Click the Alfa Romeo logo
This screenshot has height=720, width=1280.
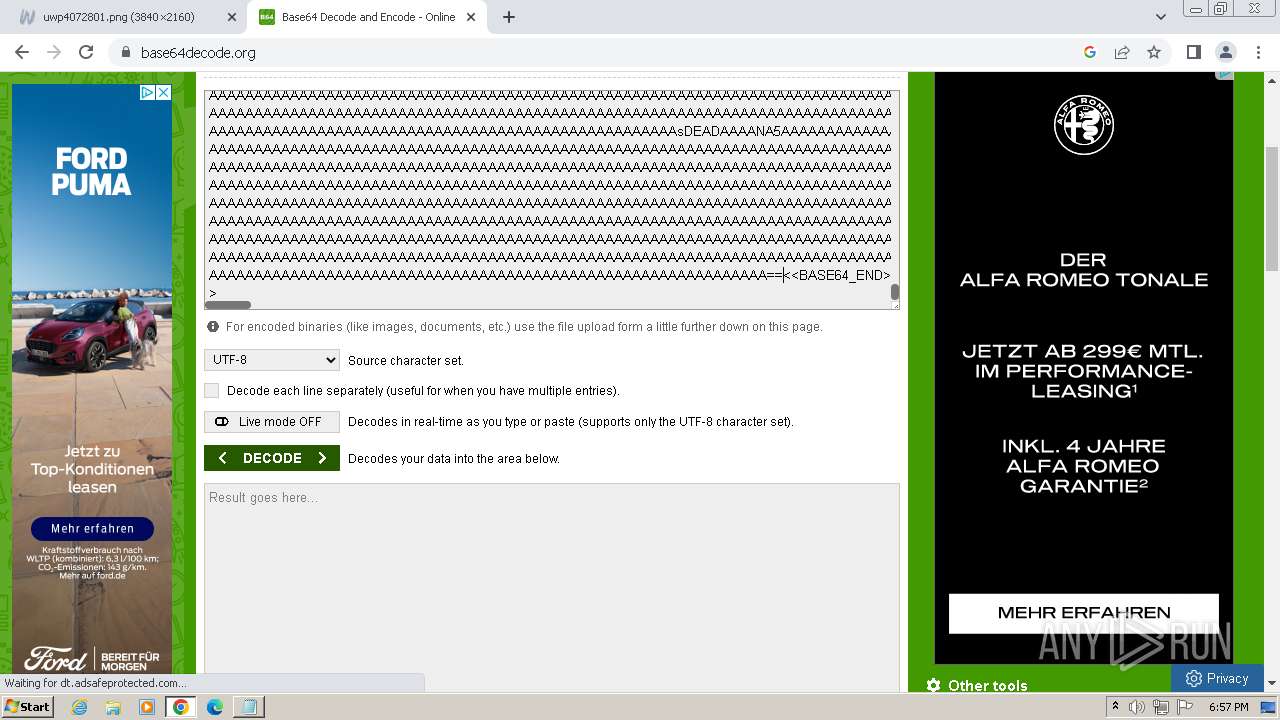pyautogui.click(x=1084, y=125)
